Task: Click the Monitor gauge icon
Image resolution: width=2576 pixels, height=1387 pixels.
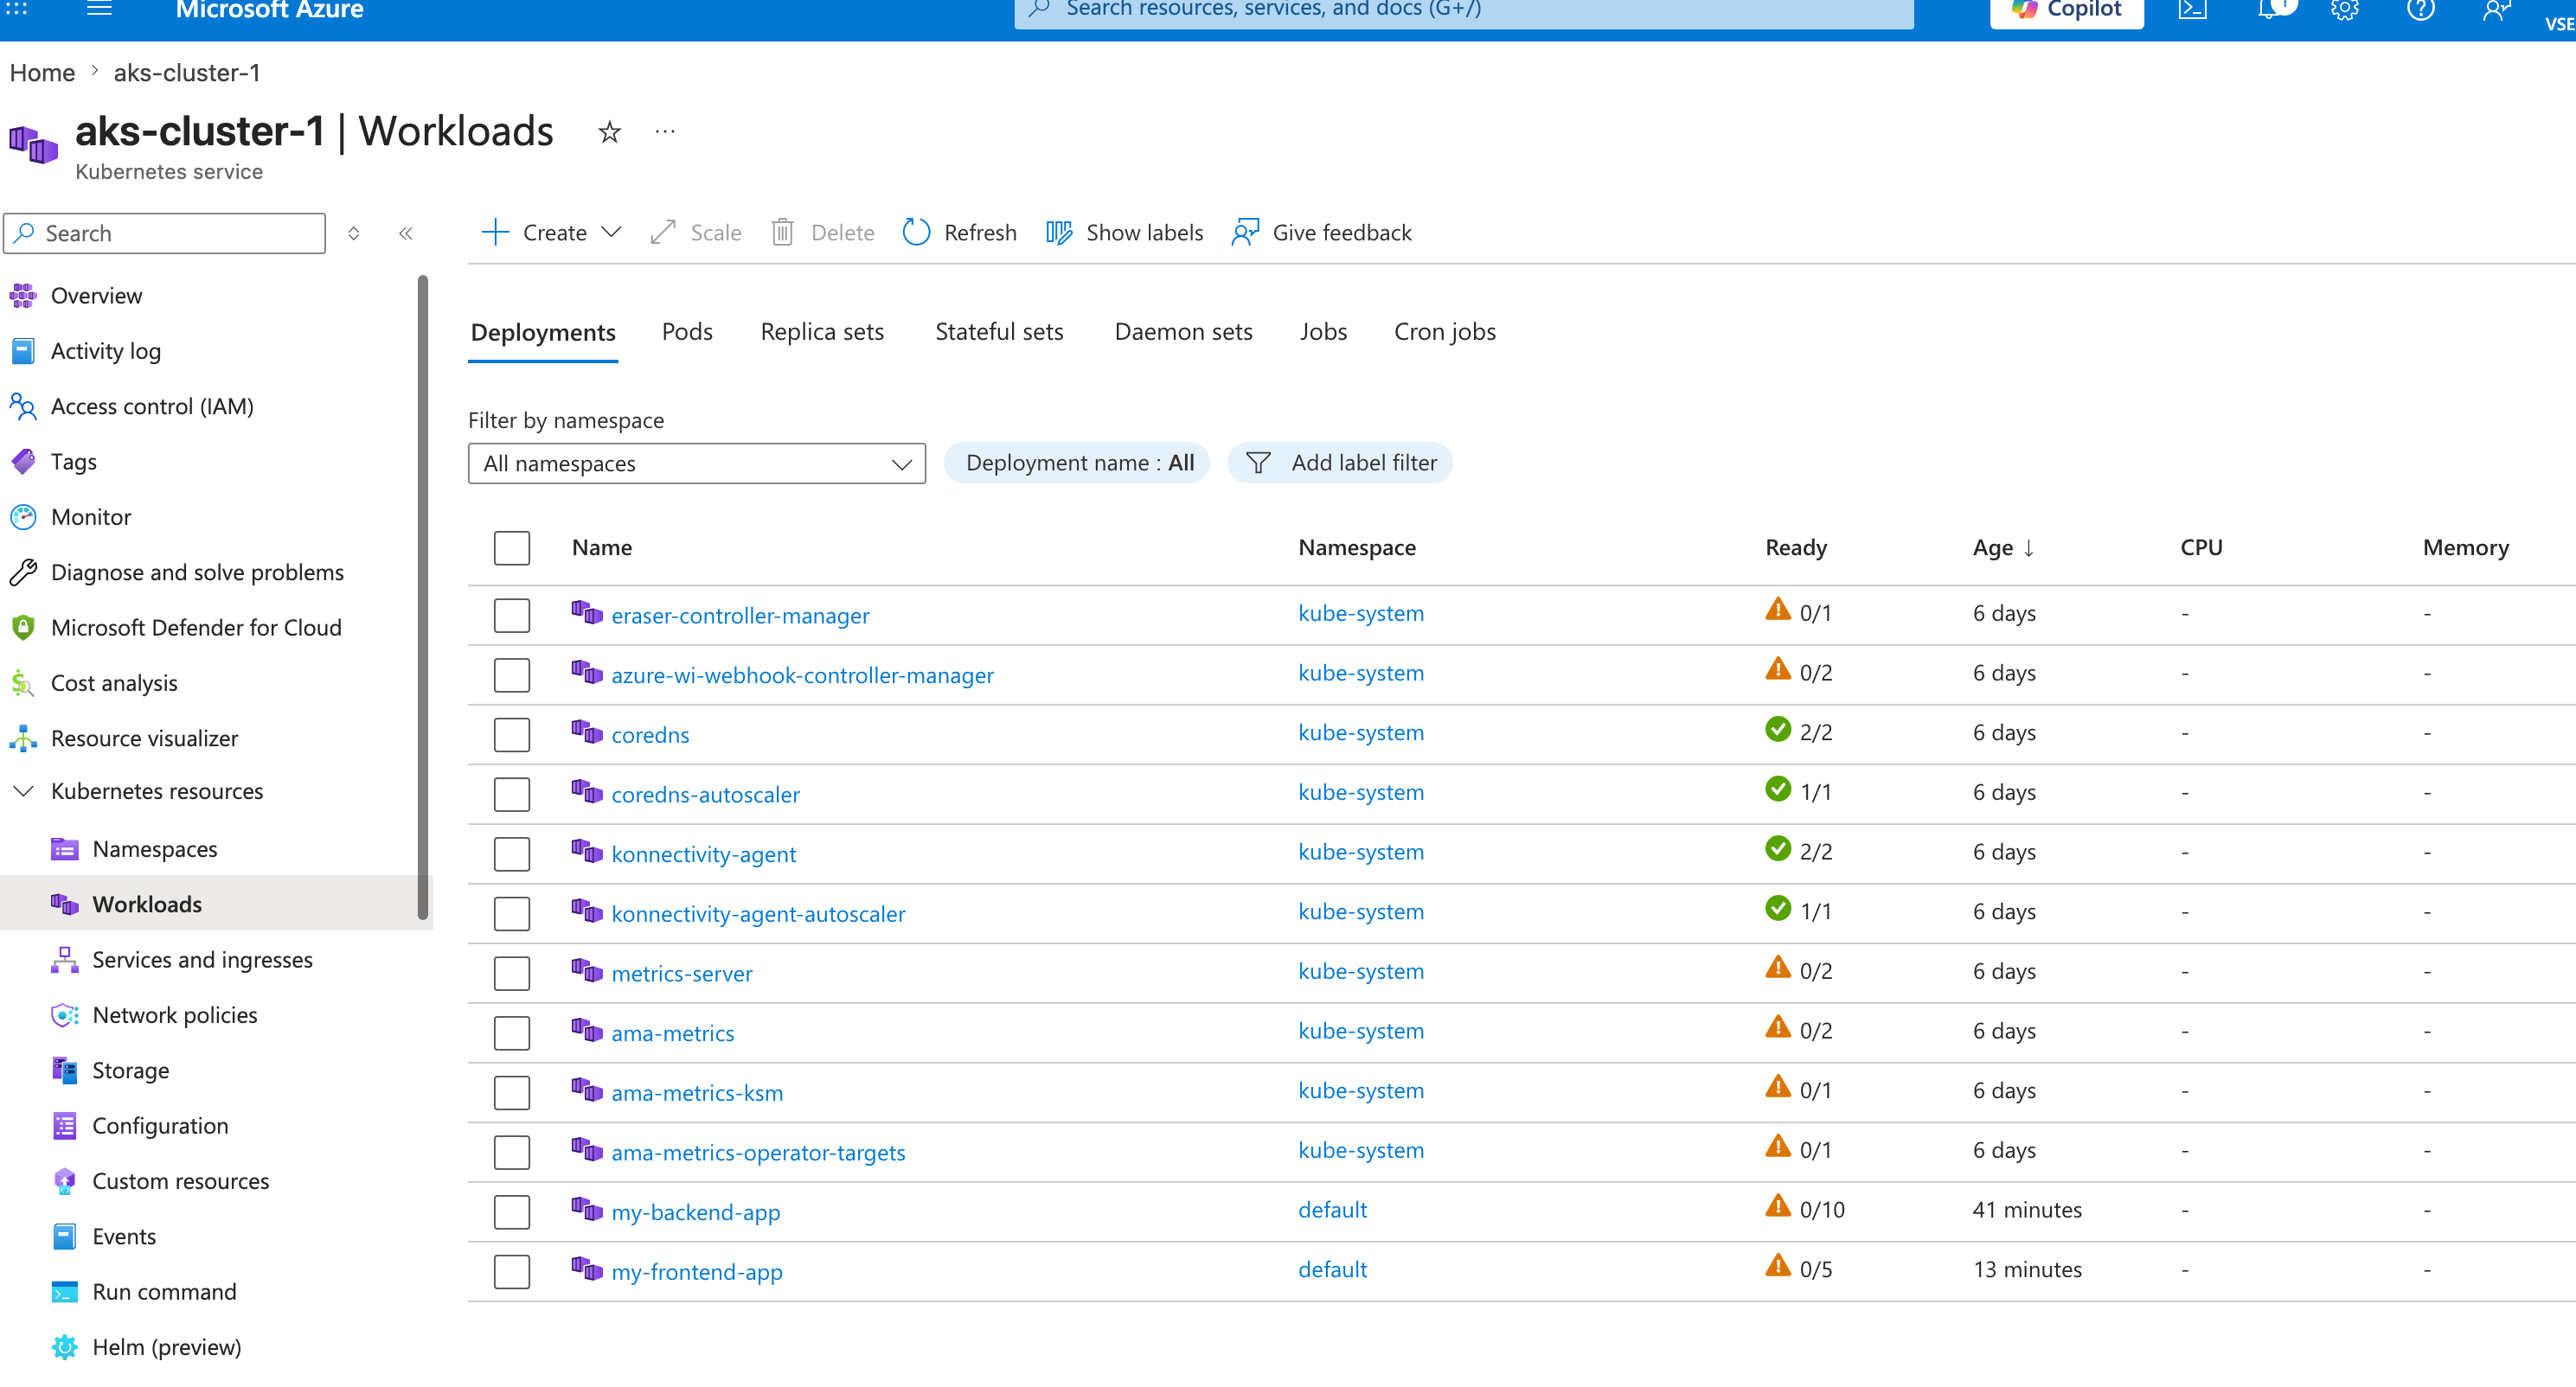Action: (x=23, y=517)
